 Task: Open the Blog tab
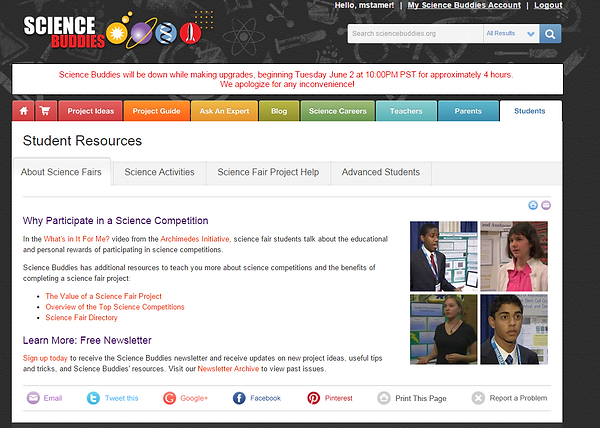tap(279, 111)
